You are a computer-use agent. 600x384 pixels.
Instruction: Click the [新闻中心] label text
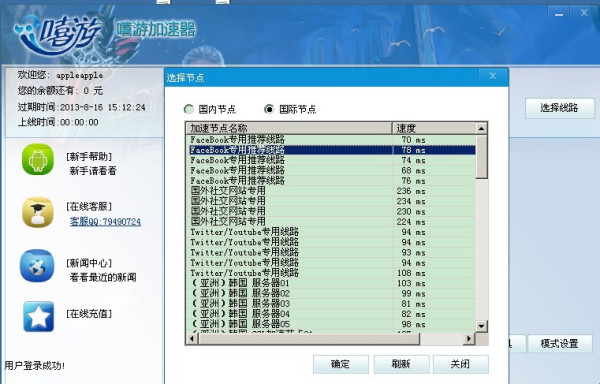coord(89,263)
